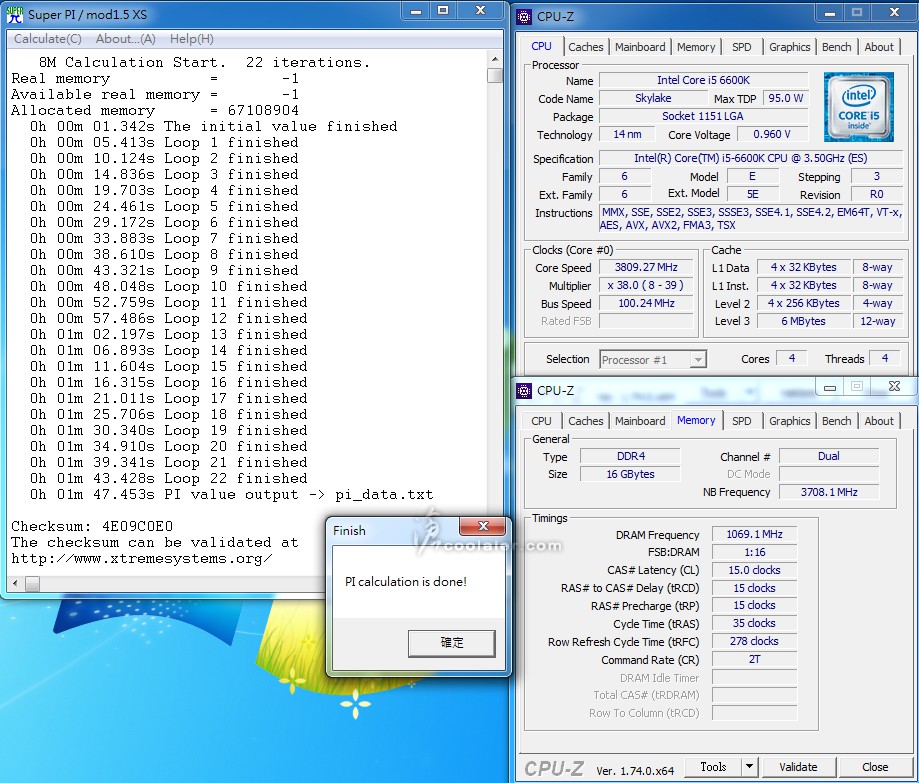Click Super PI vertical scrollbar thumb
The width and height of the screenshot is (919, 783).
tap(495, 76)
